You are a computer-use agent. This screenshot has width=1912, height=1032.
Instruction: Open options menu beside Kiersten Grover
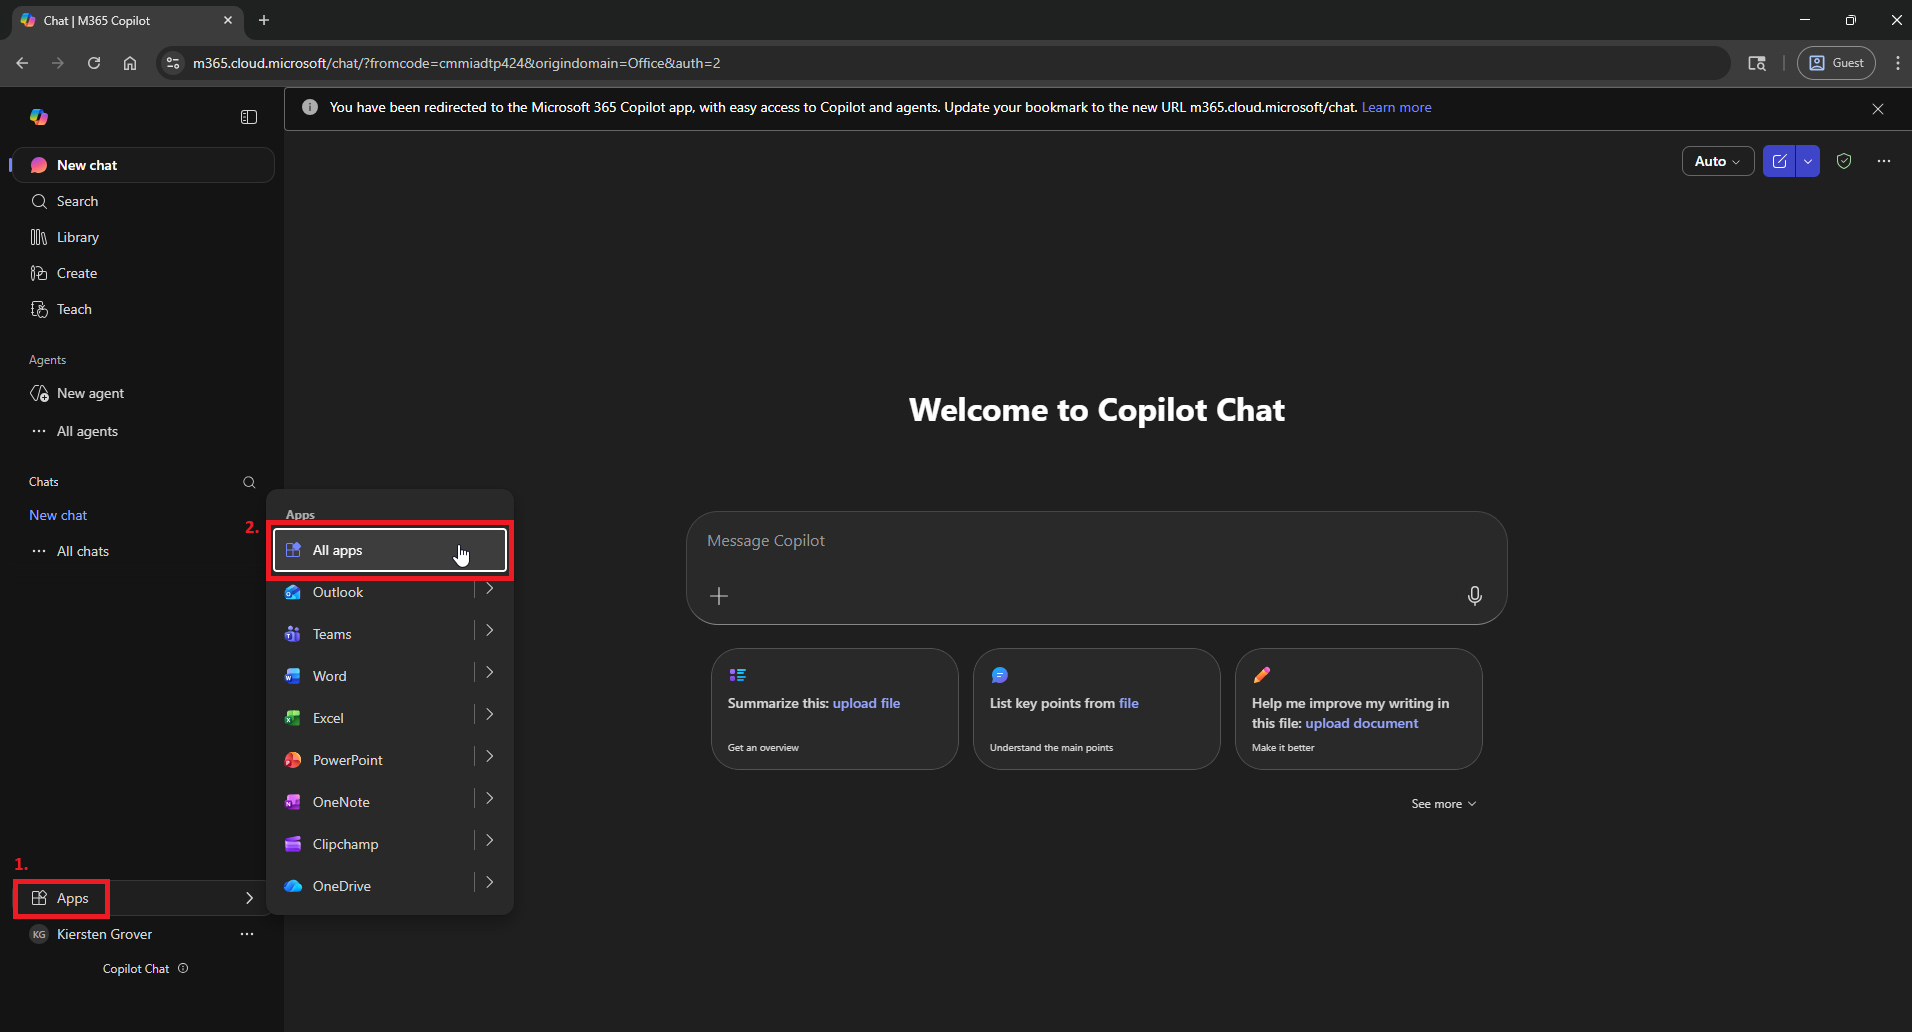coord(247,934)
